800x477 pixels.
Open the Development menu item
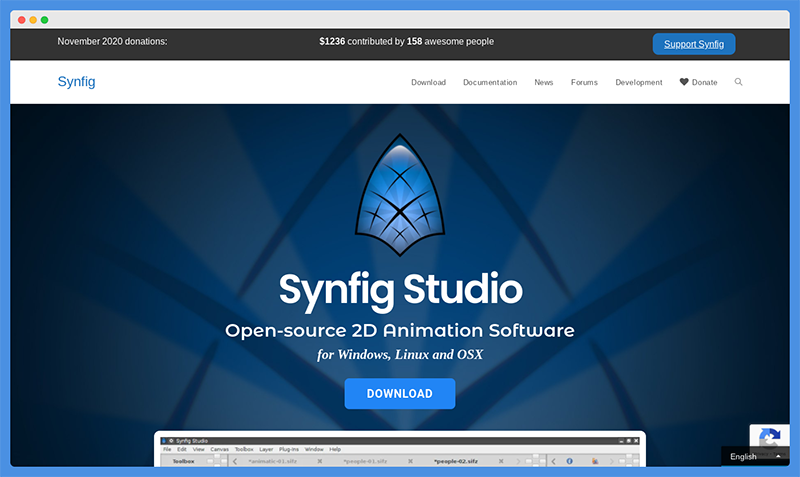point(639,82)
